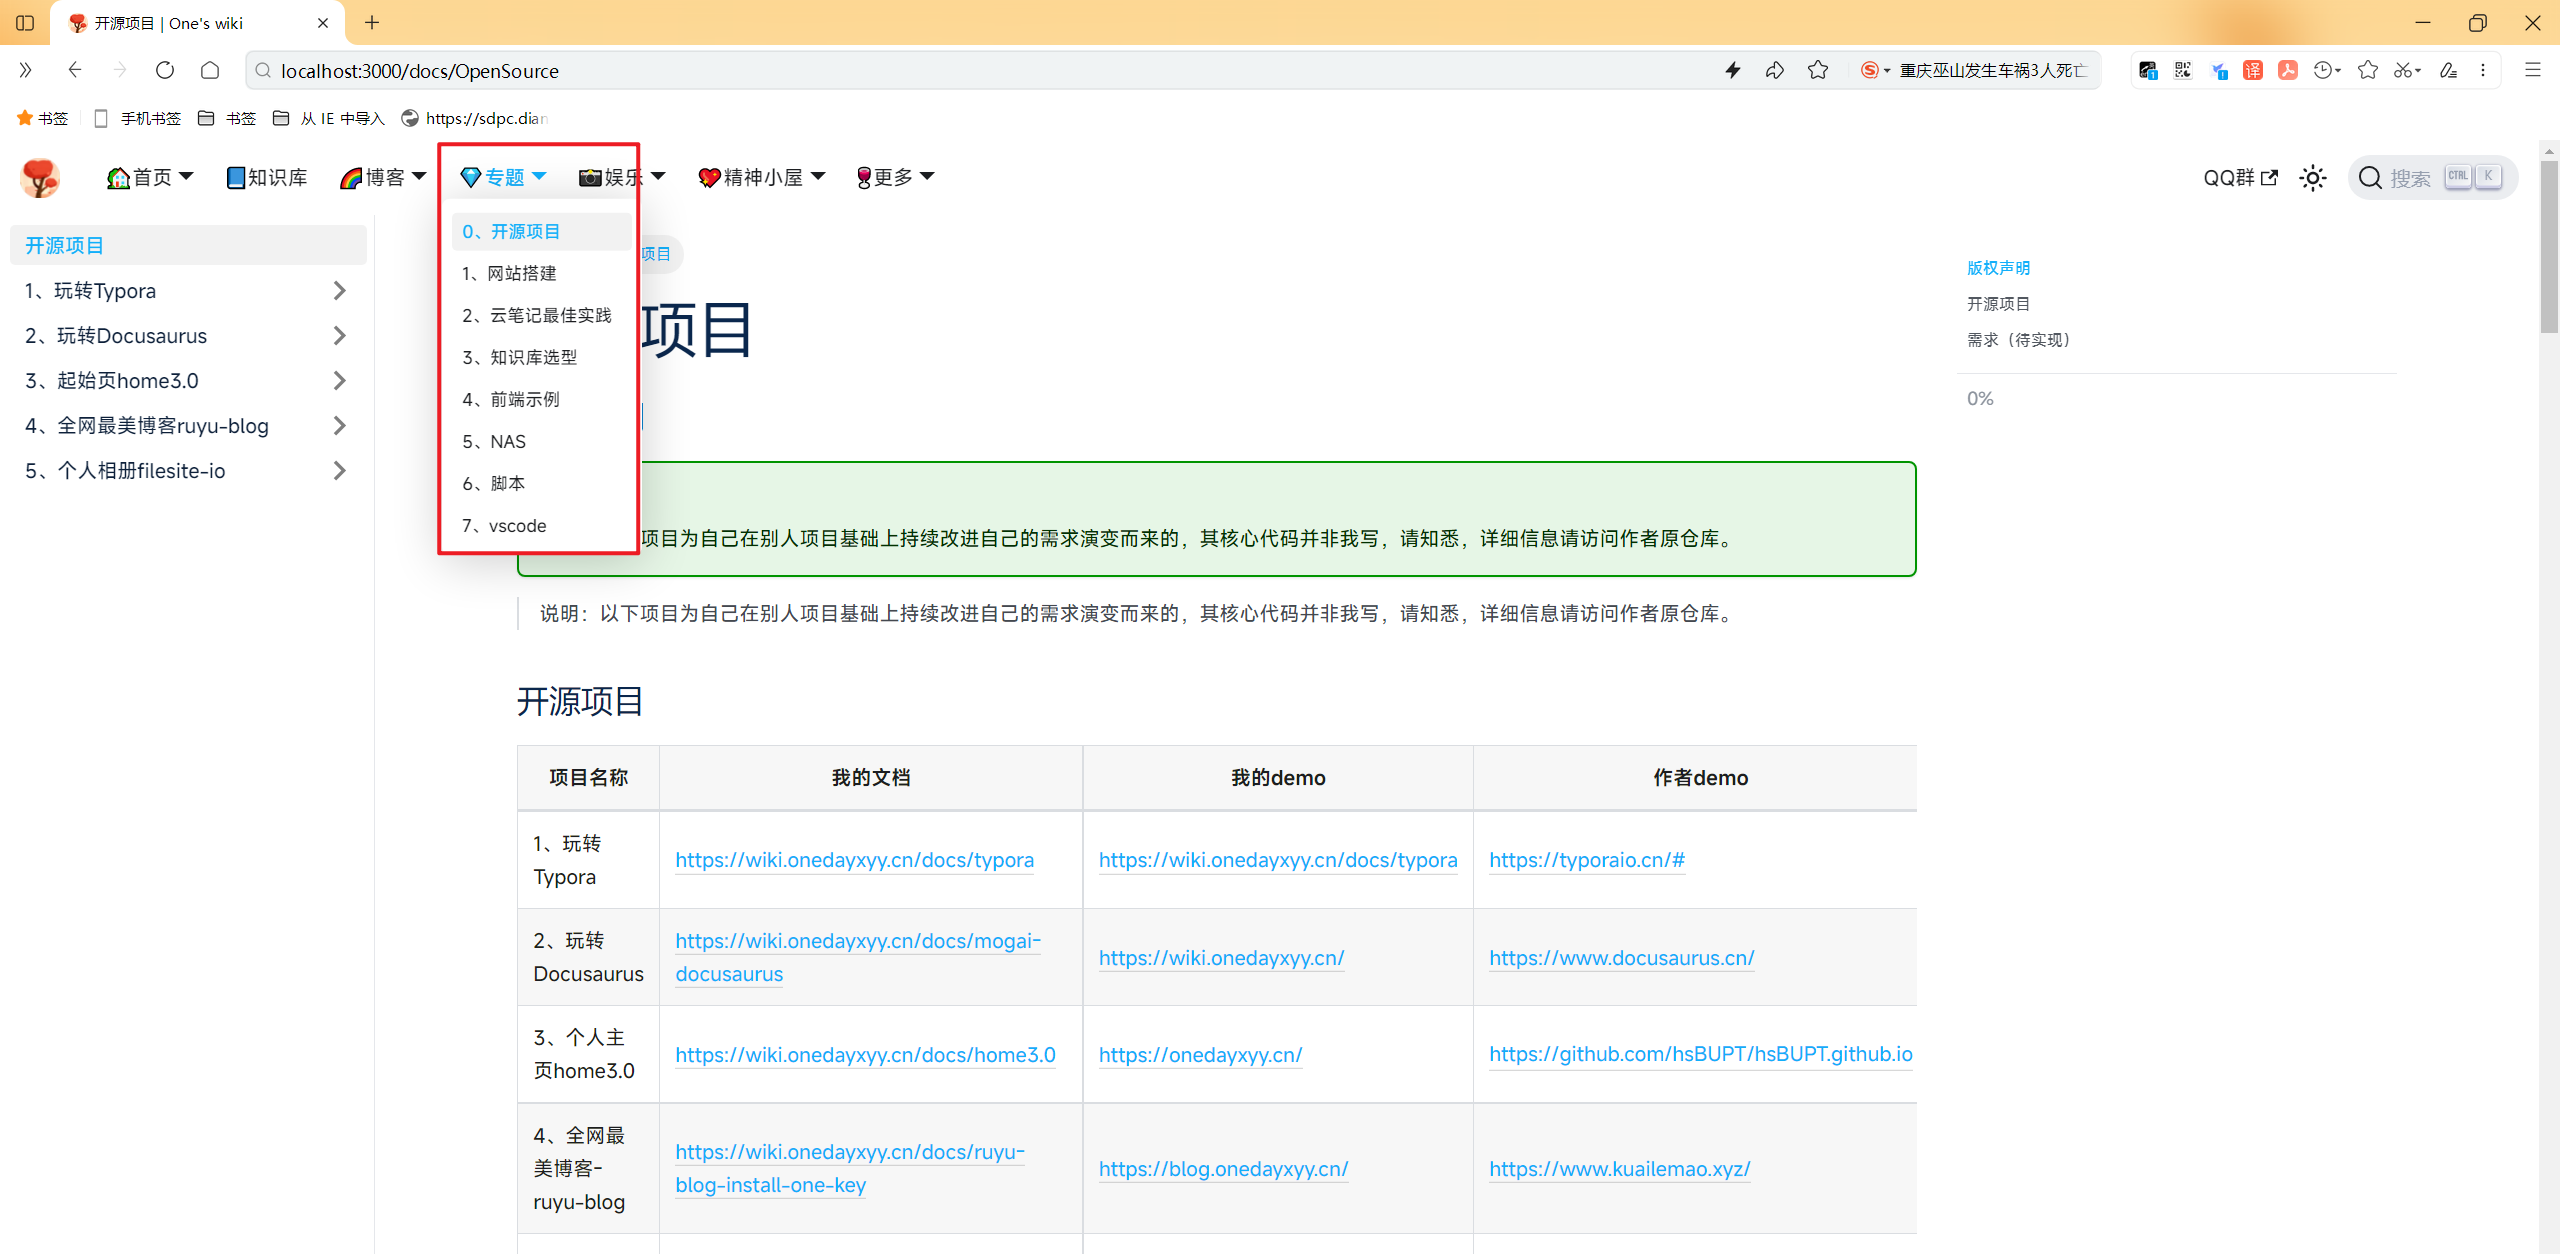Expand the double-chevron bookmarks toggle
The image size is (2560, 1254).
click(25, 70)
